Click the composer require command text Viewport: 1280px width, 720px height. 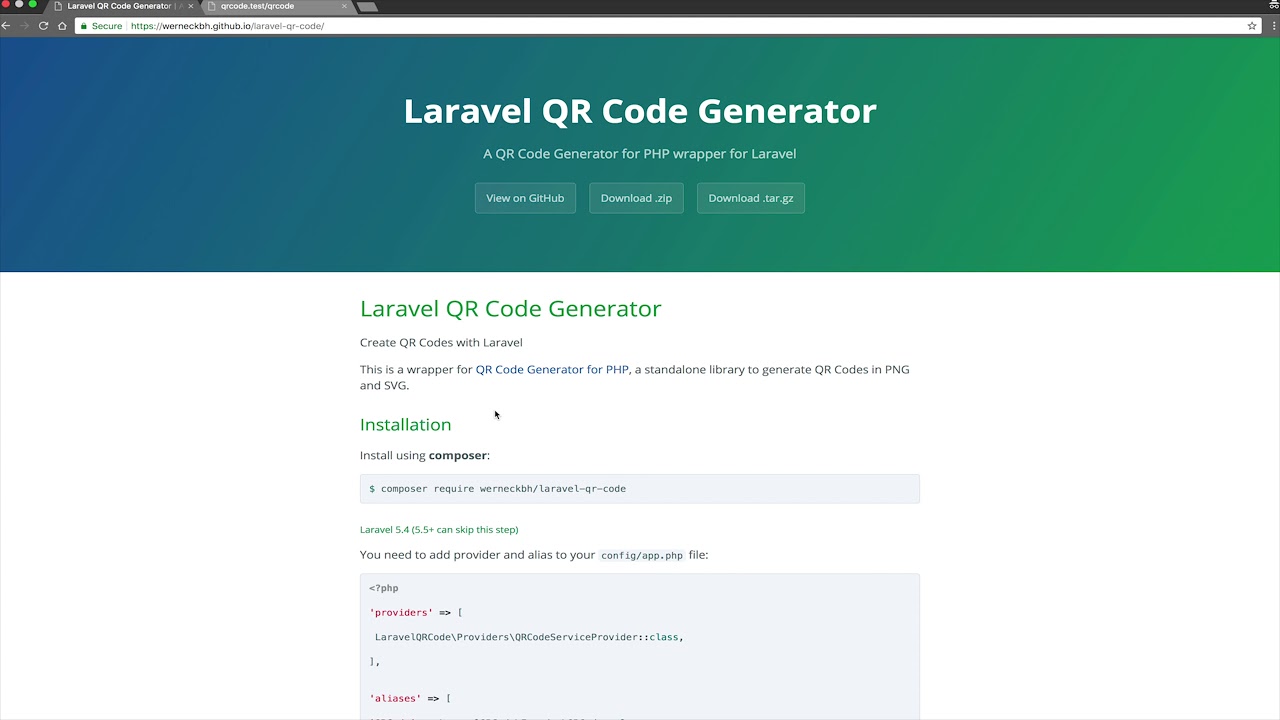coord(503,489)
